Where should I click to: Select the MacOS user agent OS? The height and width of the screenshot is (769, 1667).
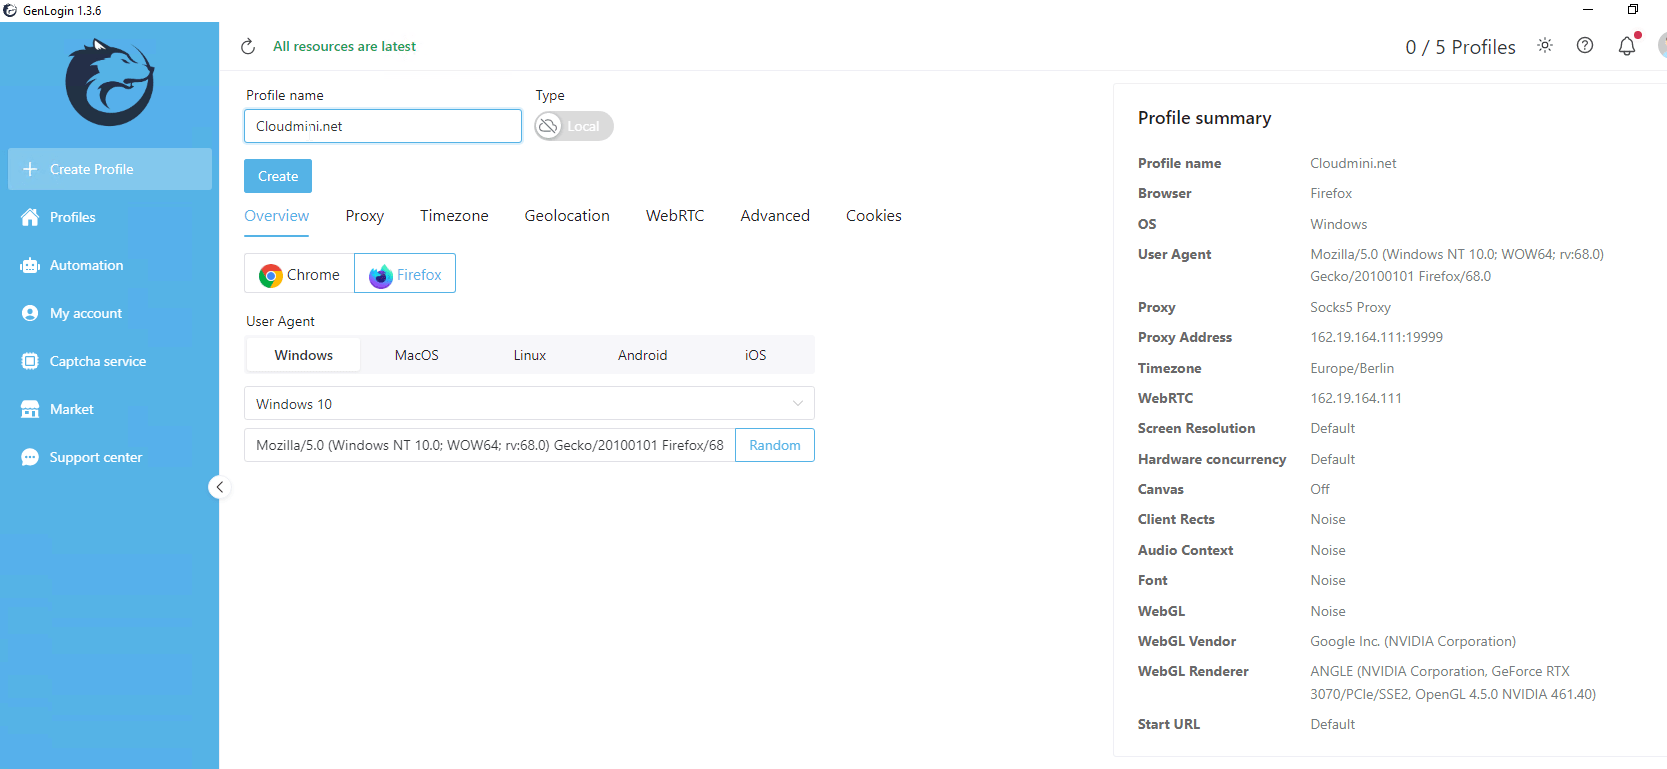pyautogui.click(x=417, y=355)
